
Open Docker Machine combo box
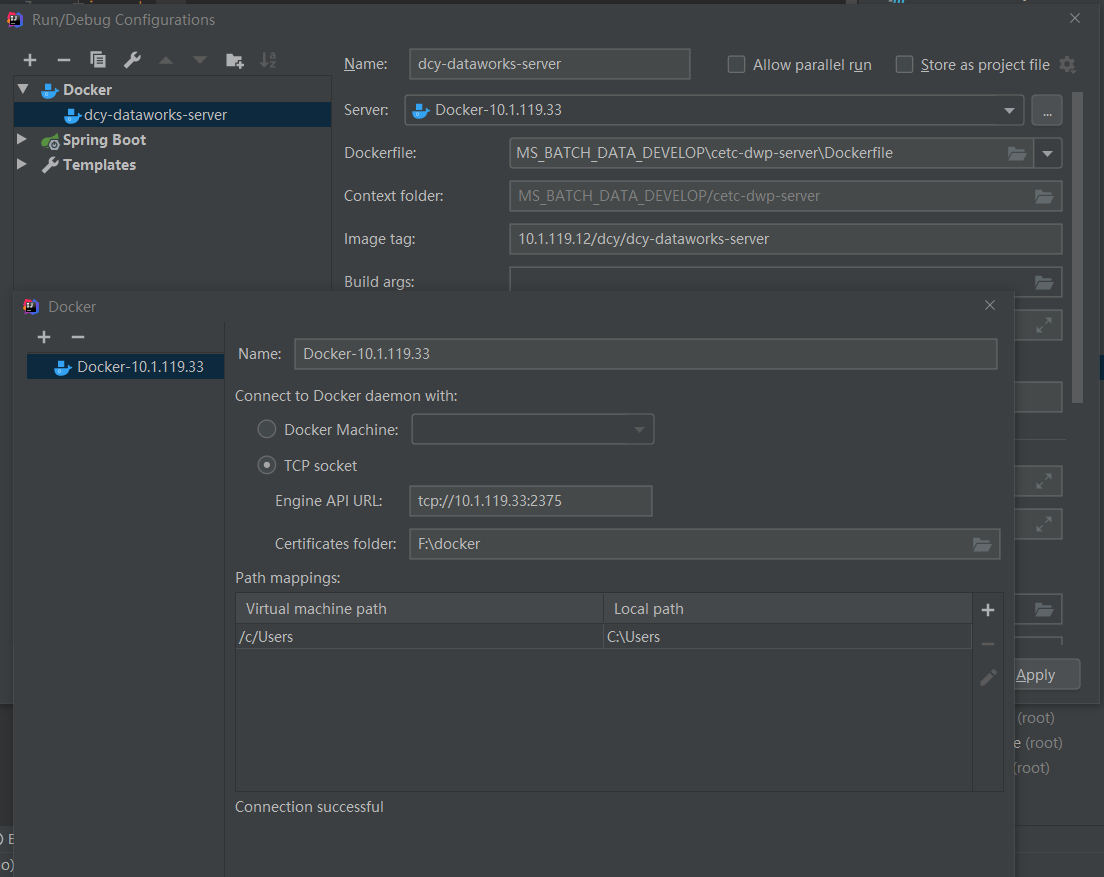(533, 429)
